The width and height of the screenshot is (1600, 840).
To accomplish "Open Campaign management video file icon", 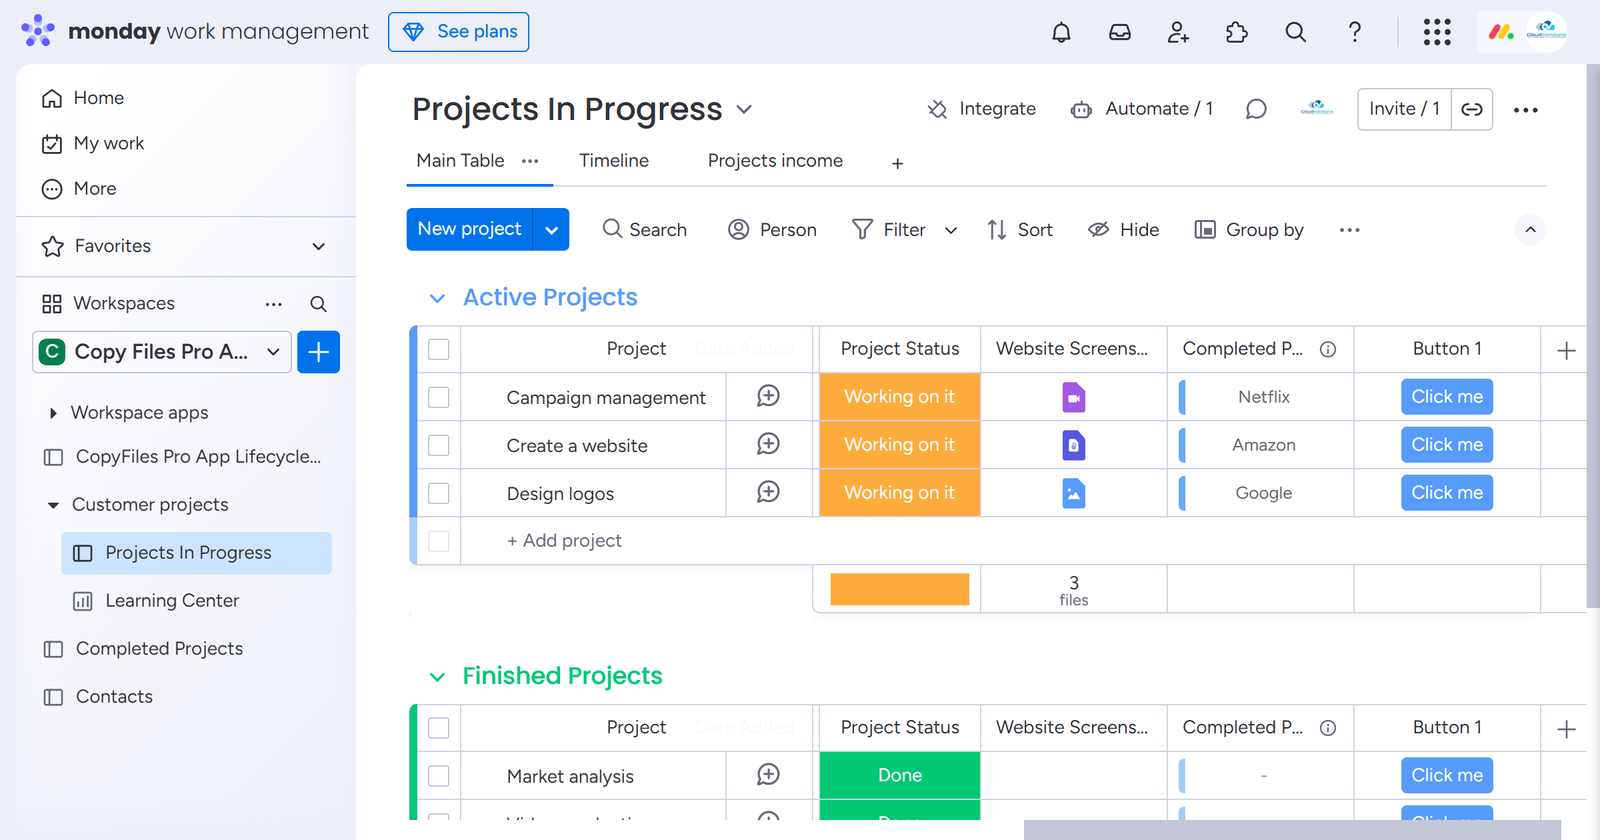I will point(1073,397).
